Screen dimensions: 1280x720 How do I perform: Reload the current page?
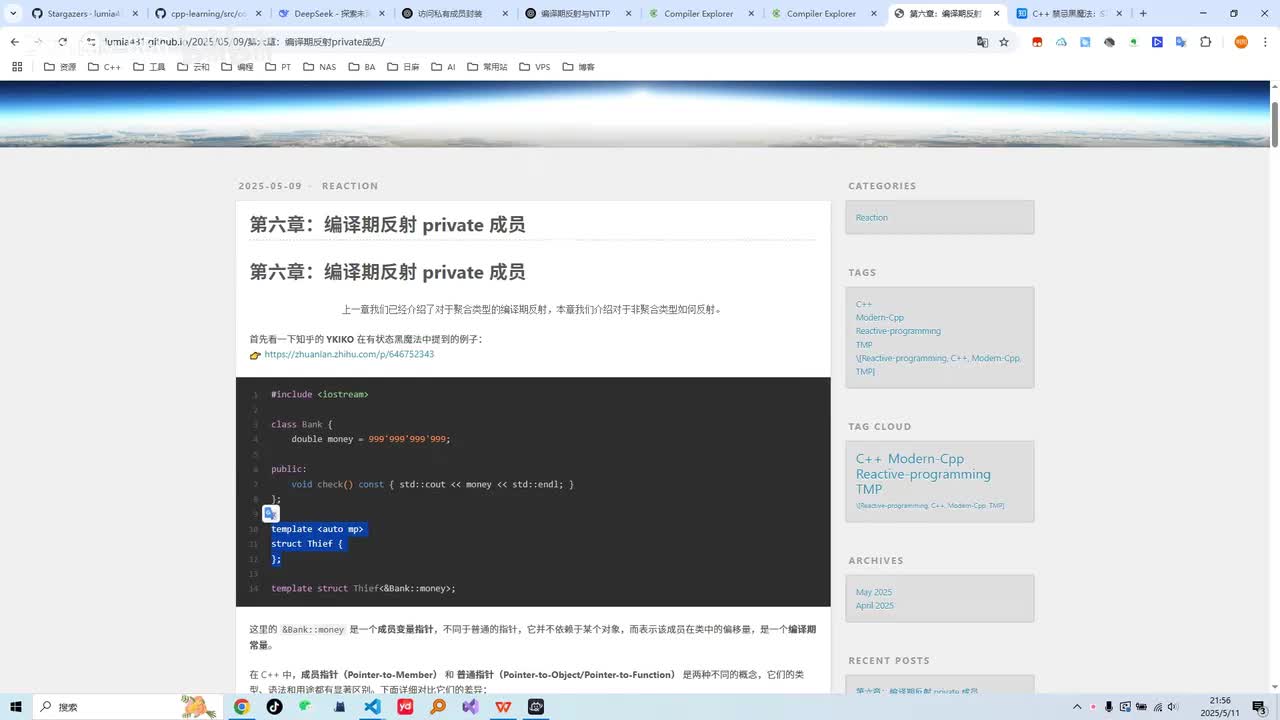62,42
